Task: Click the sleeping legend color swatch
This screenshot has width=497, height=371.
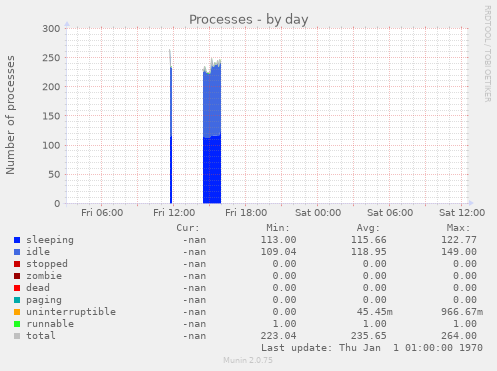Action: tap(17, 240)
